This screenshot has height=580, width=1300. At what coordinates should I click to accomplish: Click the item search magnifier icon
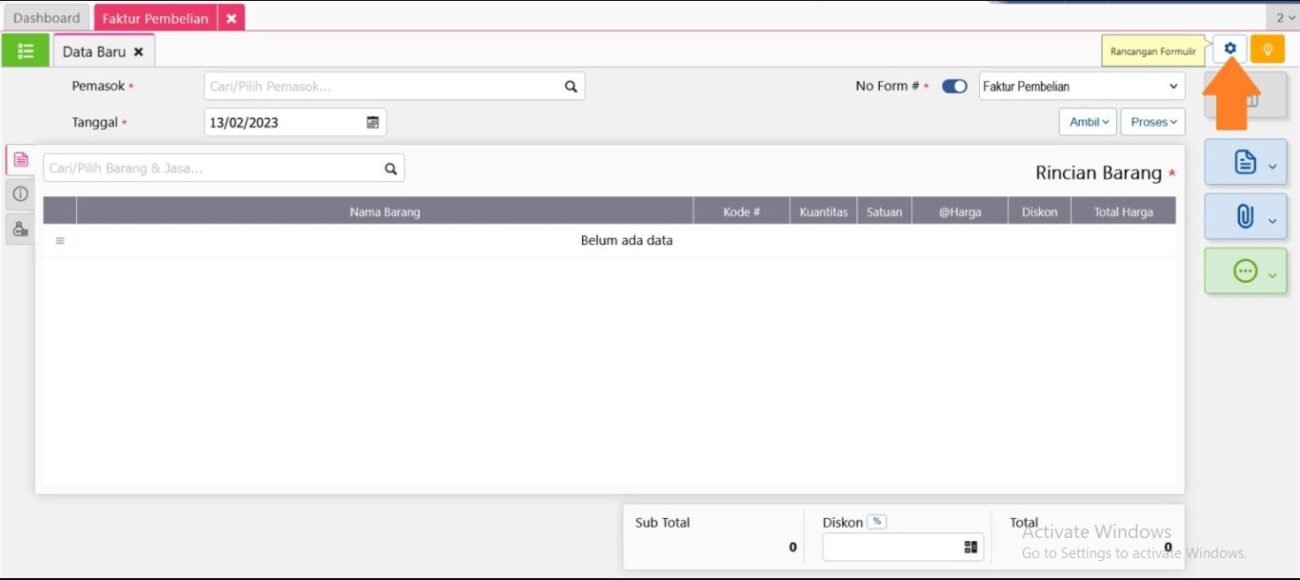pos(391,169)
